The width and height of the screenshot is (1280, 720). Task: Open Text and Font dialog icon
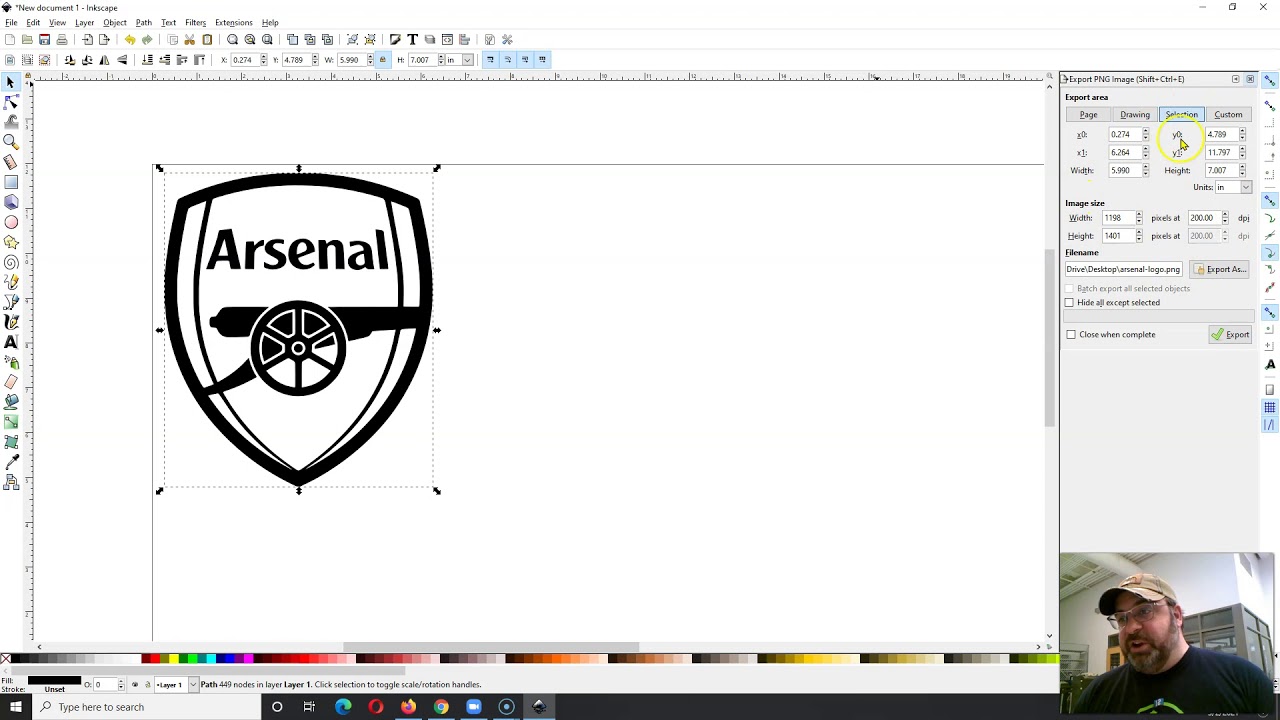click(x=412, y=40)
